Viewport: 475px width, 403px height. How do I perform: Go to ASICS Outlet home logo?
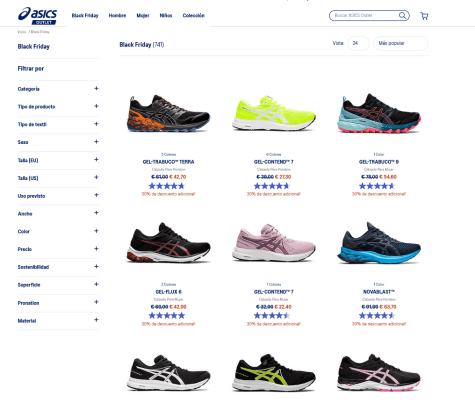point(37,16)
